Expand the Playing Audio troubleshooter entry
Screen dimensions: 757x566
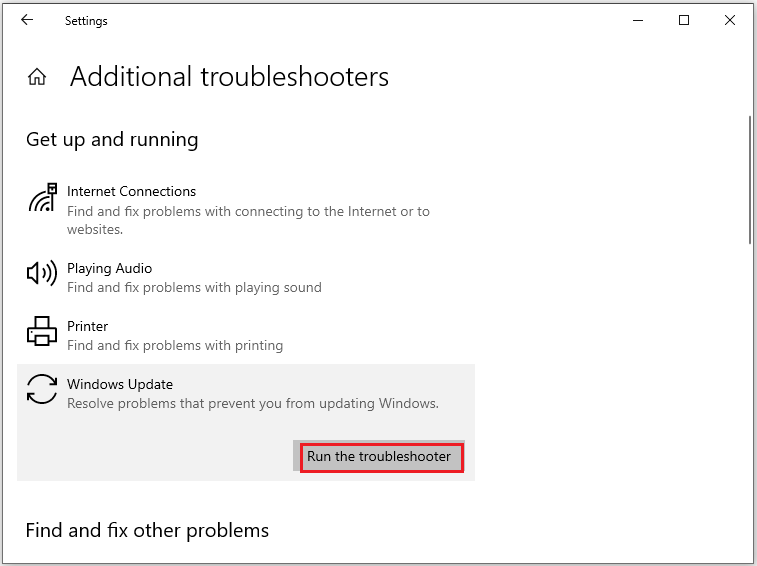[x=246, y=277]
